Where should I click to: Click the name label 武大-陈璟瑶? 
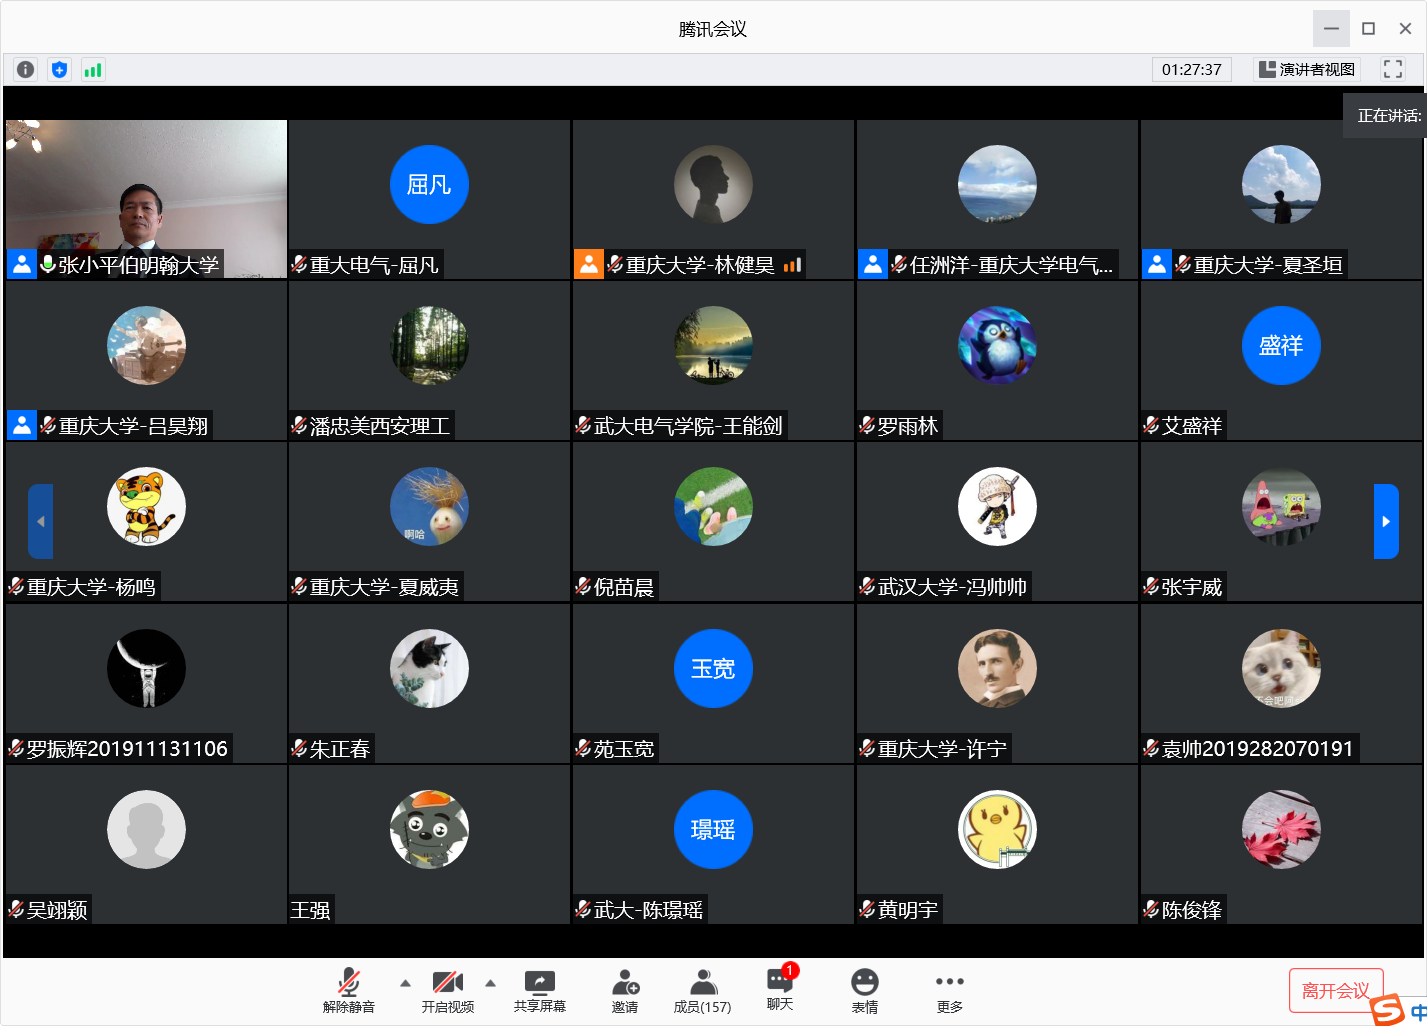click(x=648, y=910)
